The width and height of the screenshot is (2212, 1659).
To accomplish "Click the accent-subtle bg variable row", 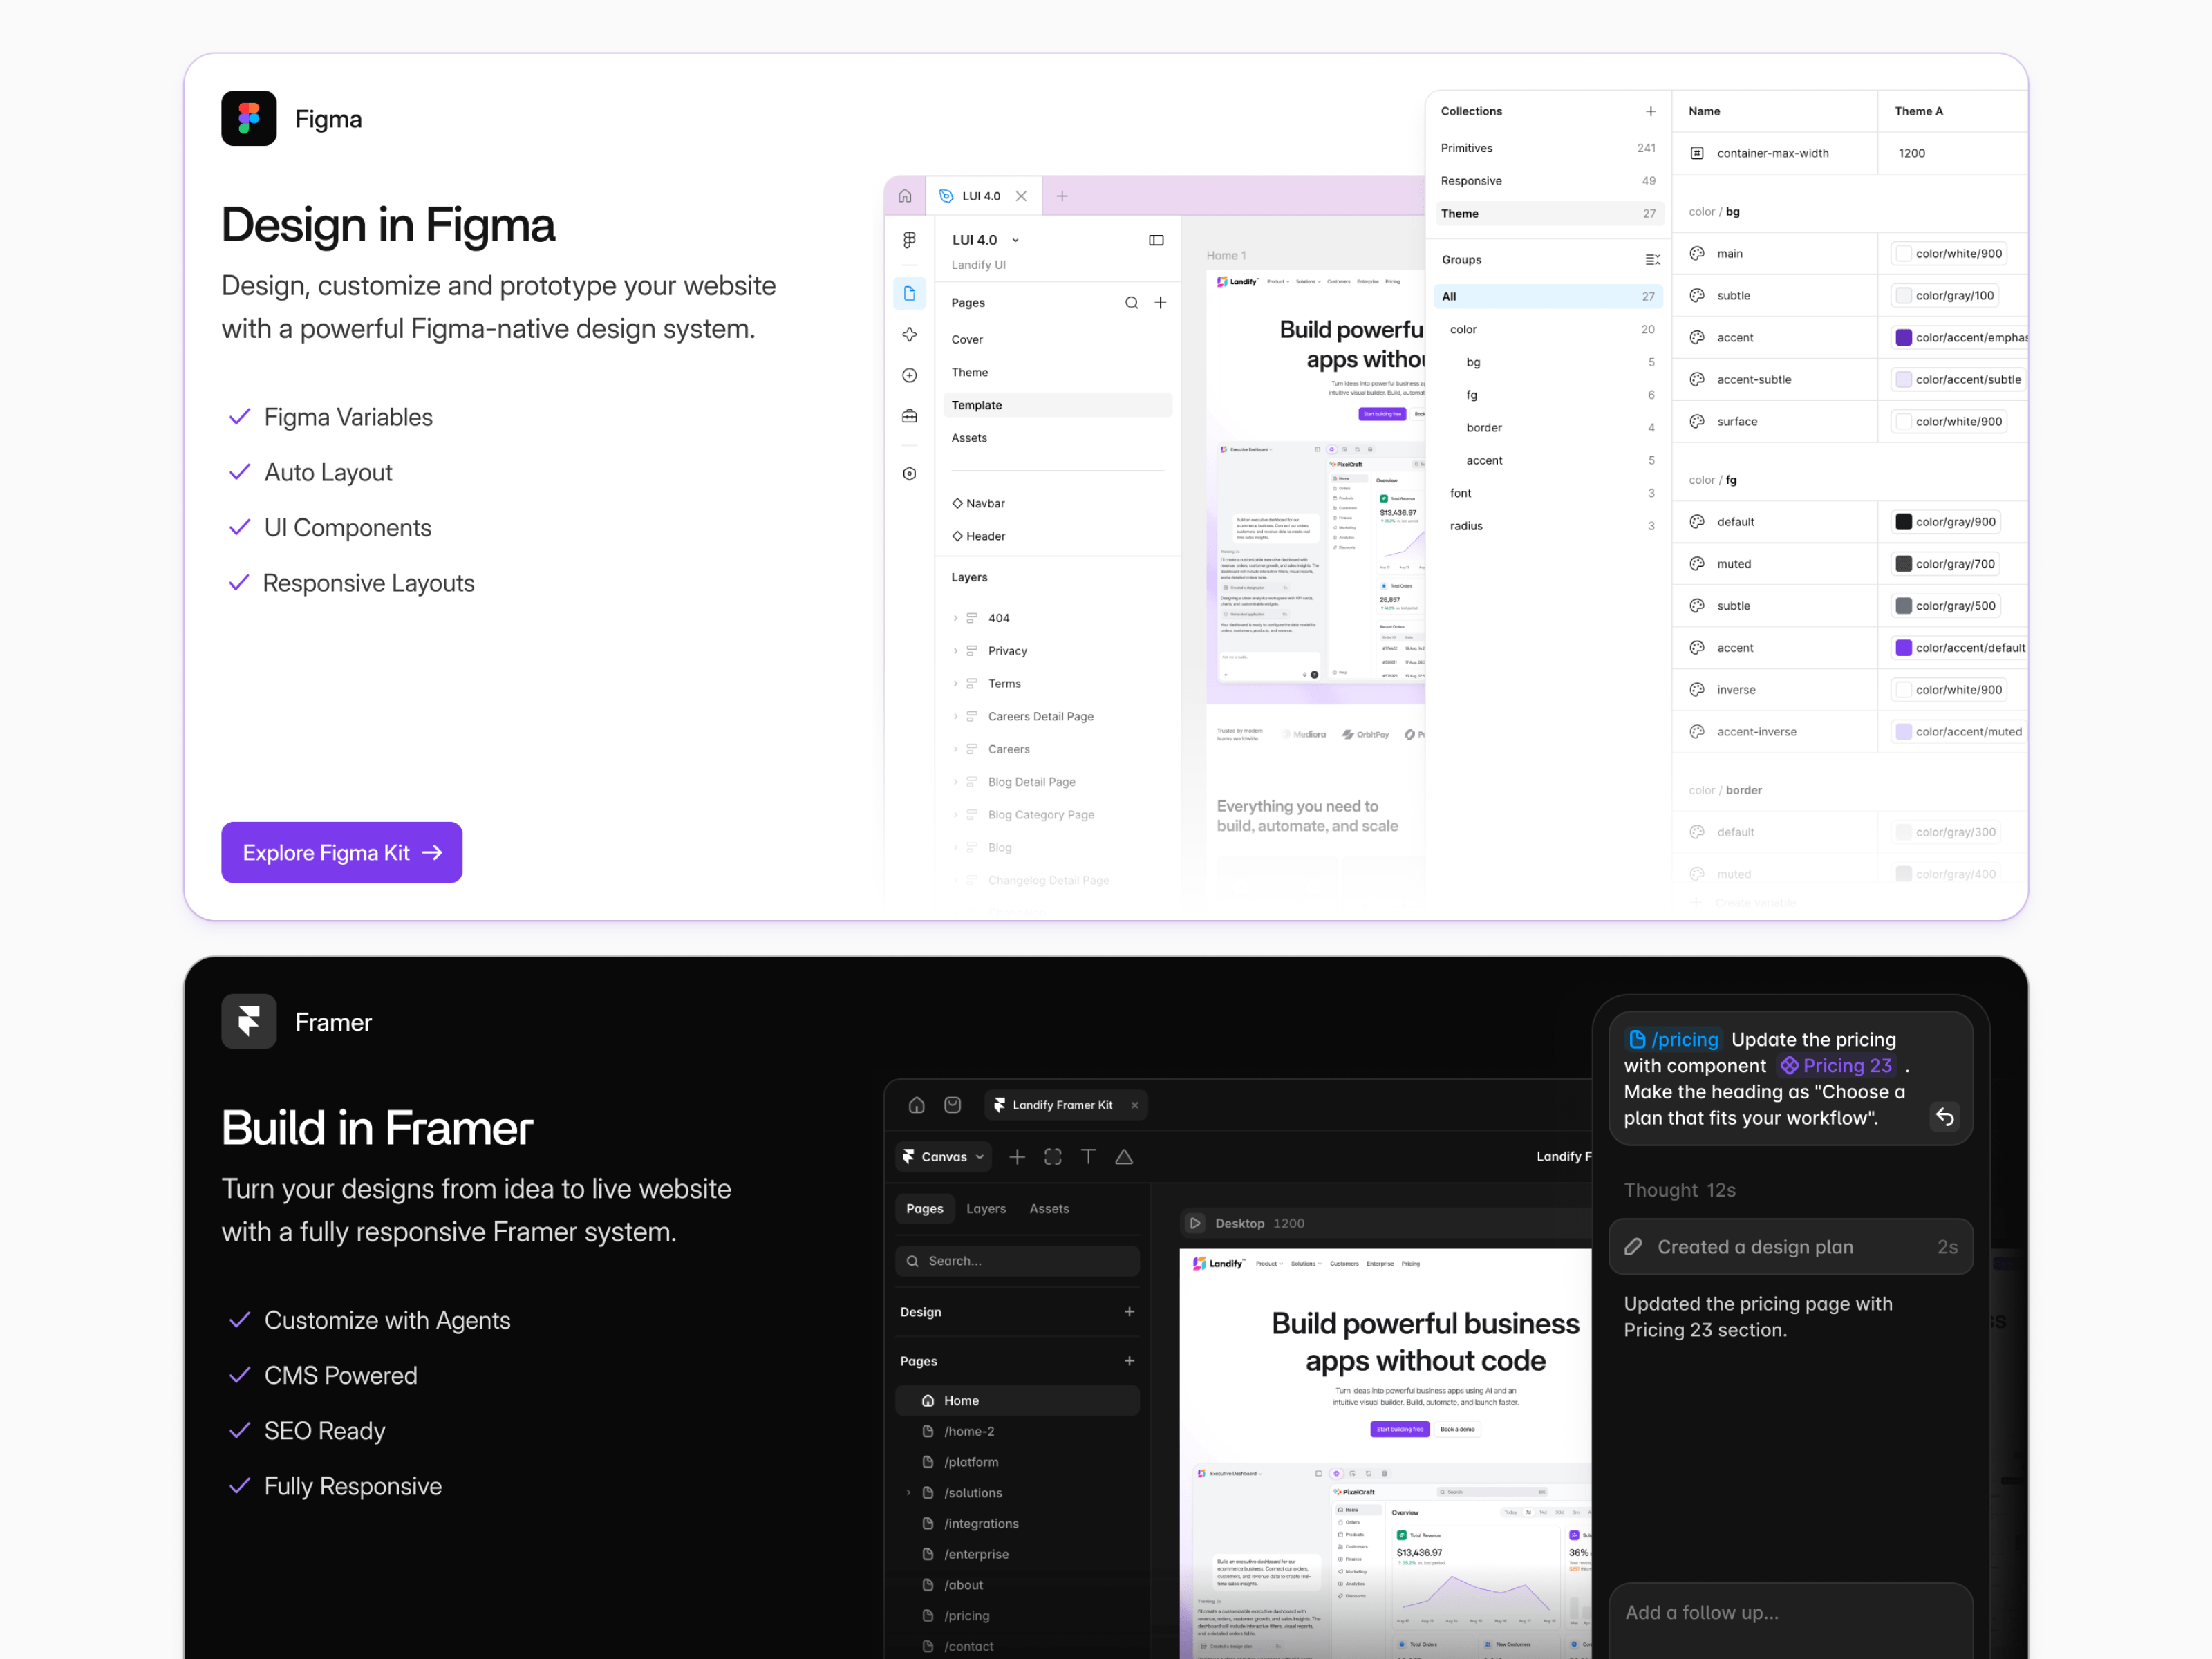I will coord(1850,380).
